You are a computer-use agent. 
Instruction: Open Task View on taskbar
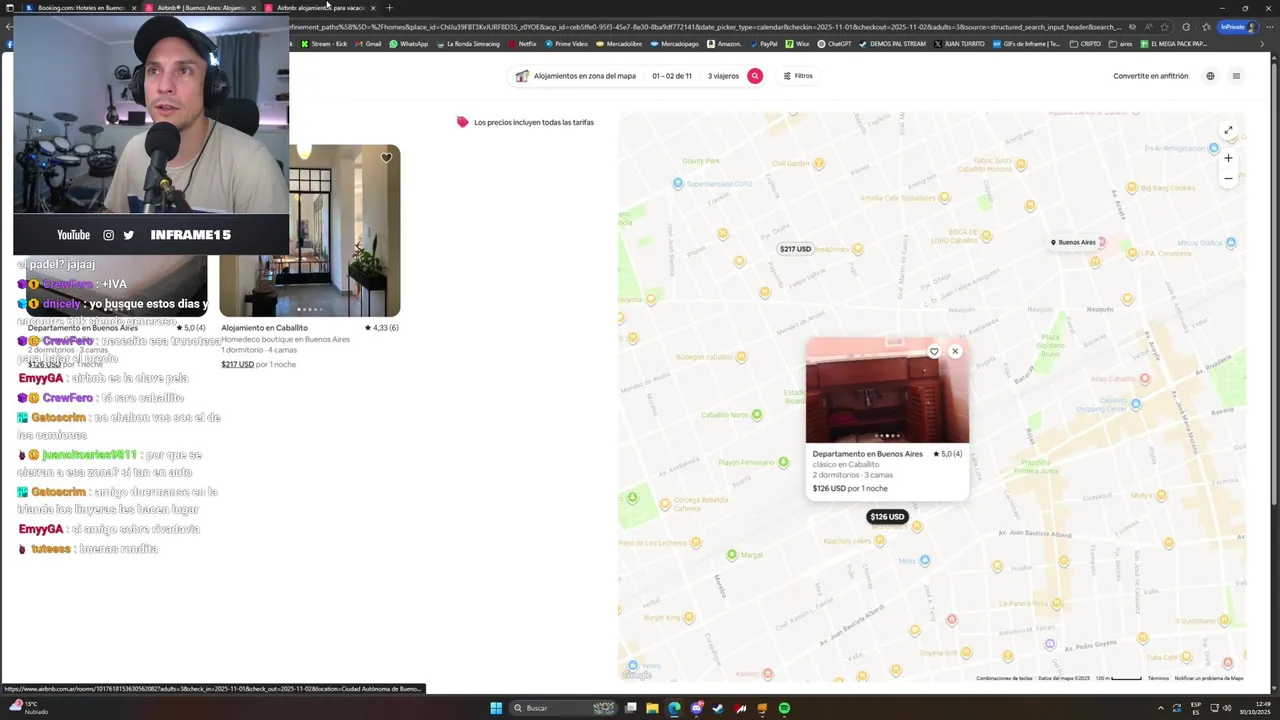(630, 708)
